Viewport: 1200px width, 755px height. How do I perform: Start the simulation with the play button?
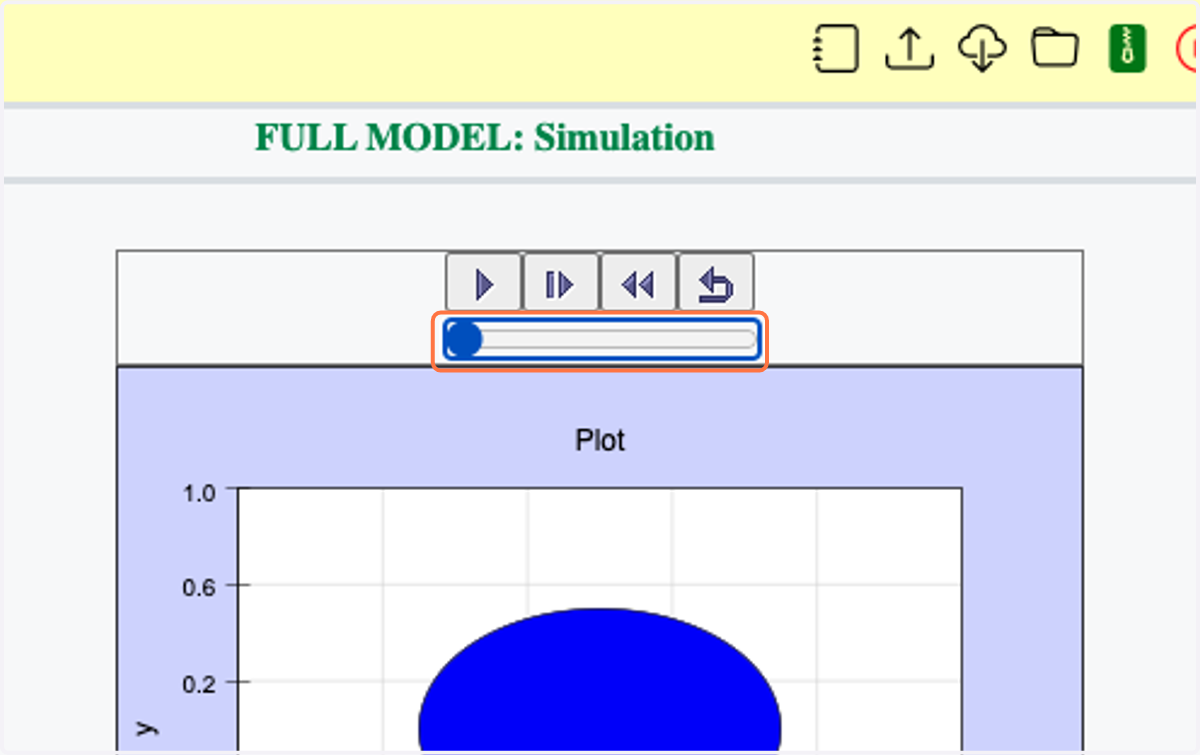[x=484, y=284]
